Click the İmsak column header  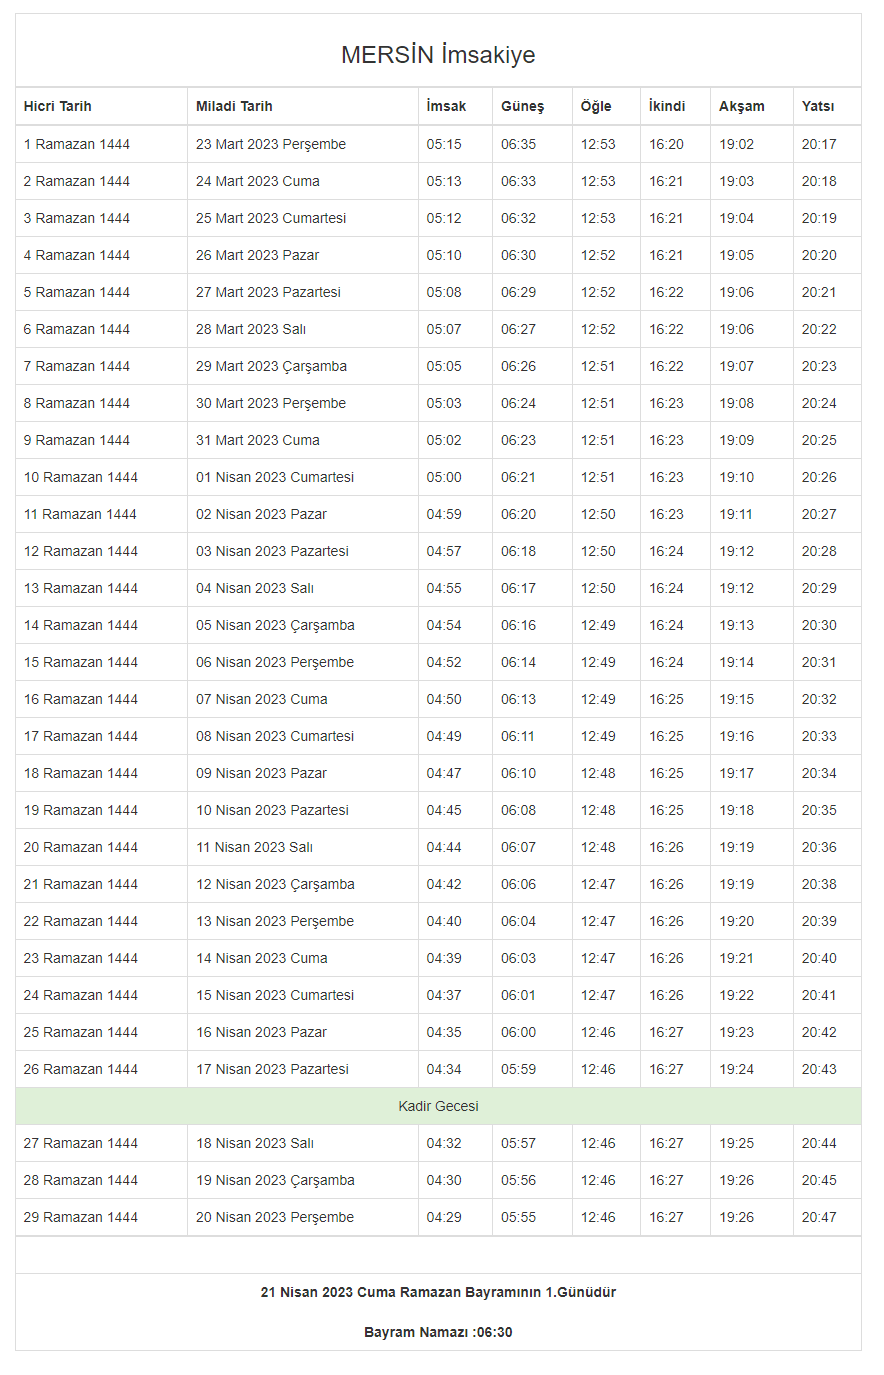point(446,106)
